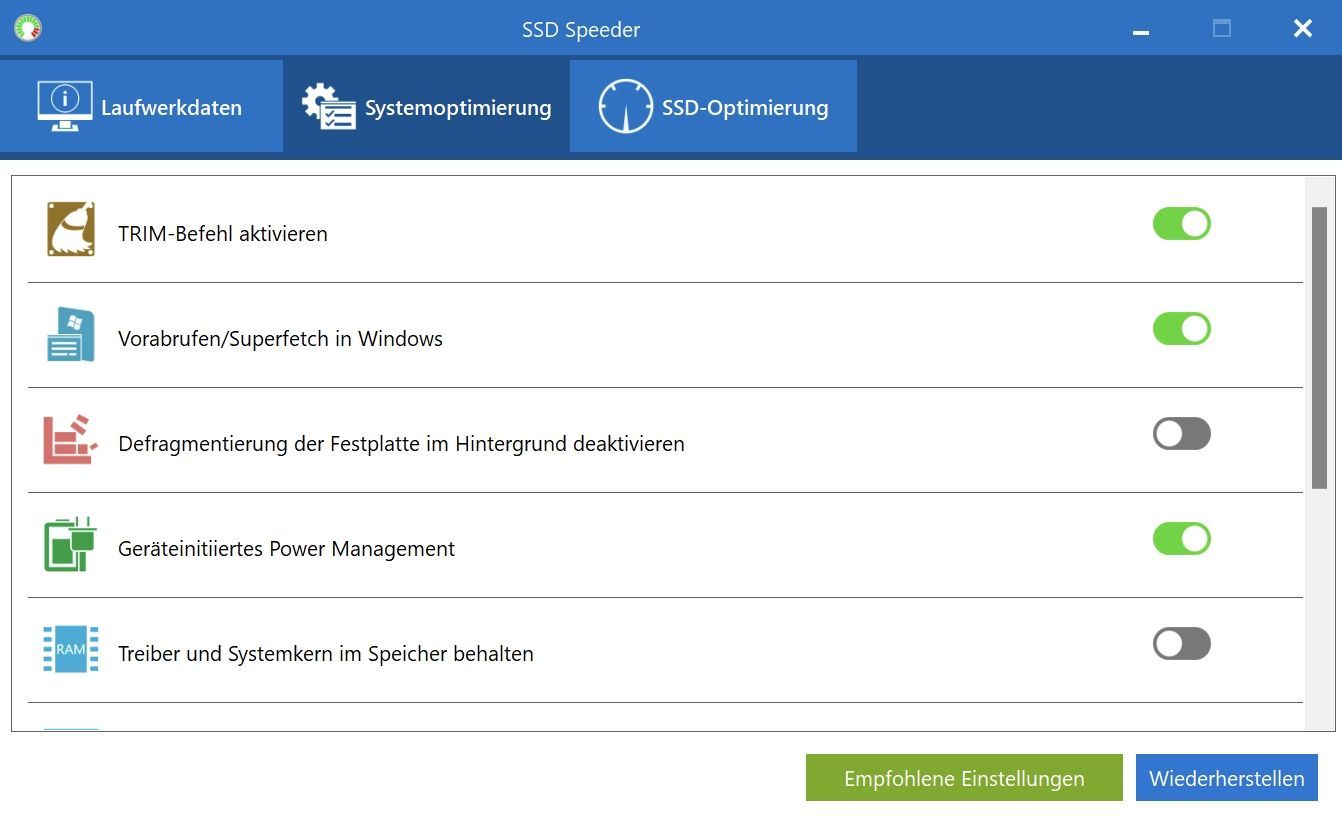
Task: Click the blue RAM chip icon
Action: click(x=71, y=649)
